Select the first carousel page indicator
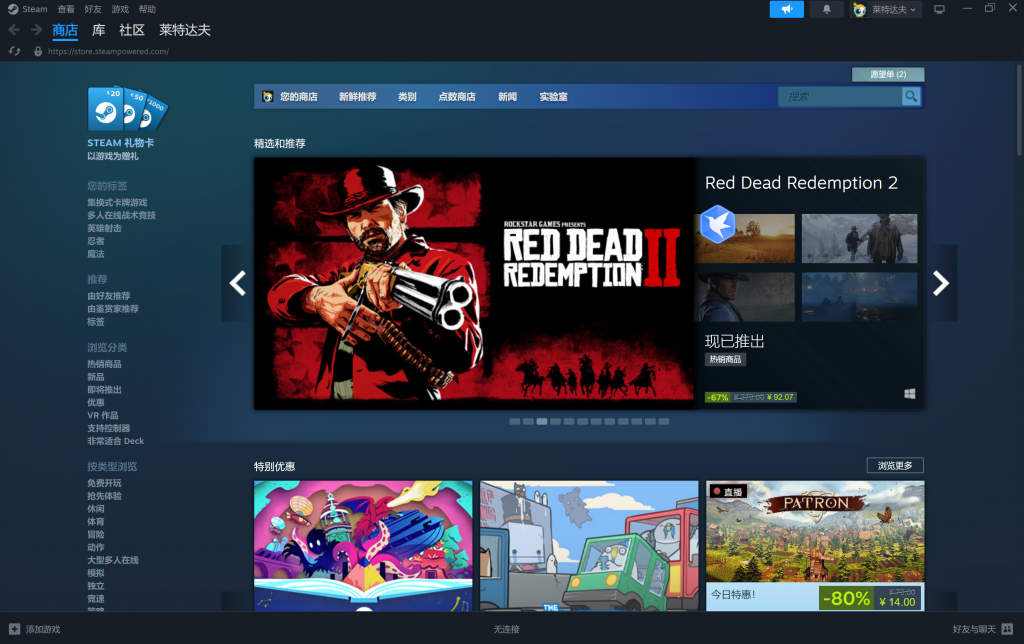Viewport: 1024px width, 644px height. pyautogui.click(x=515, y=421)
